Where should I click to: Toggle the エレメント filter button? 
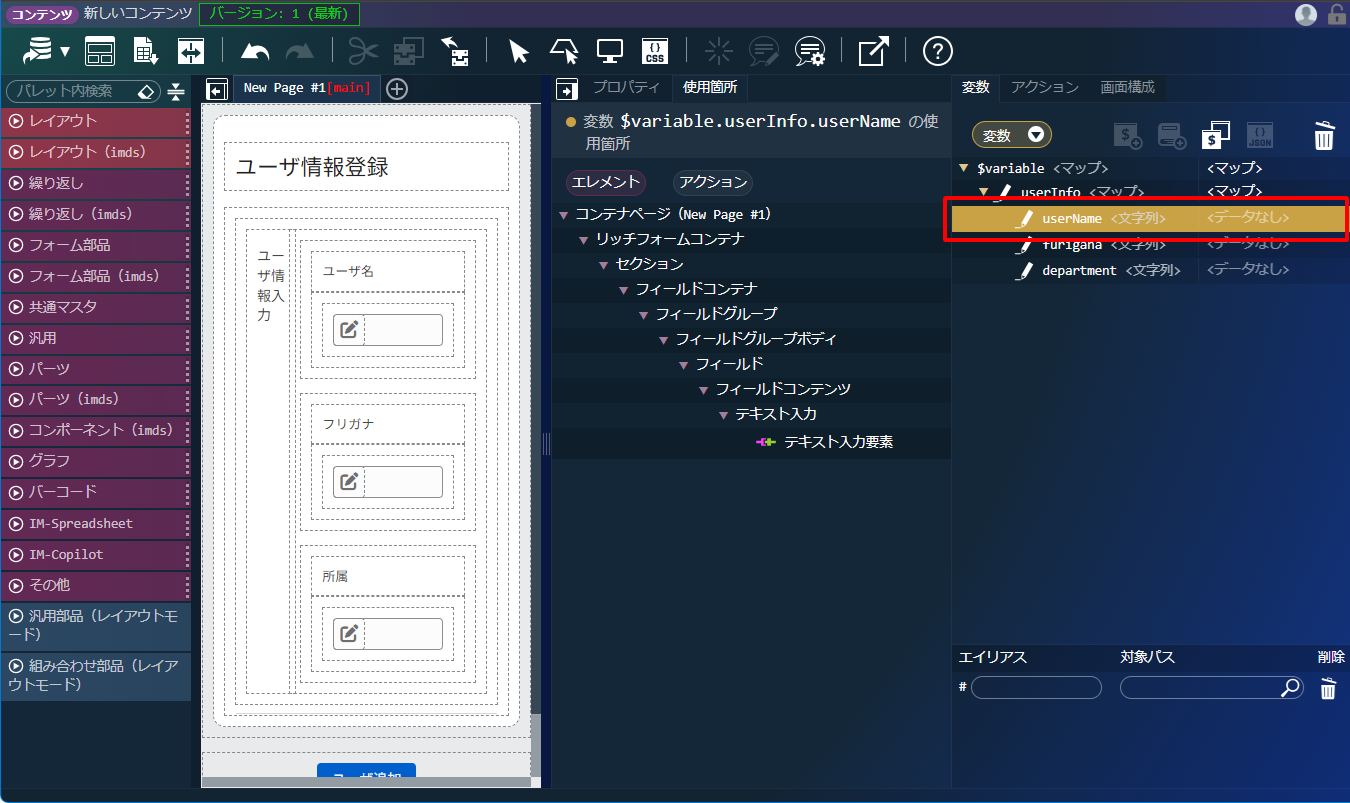[605, 182]
